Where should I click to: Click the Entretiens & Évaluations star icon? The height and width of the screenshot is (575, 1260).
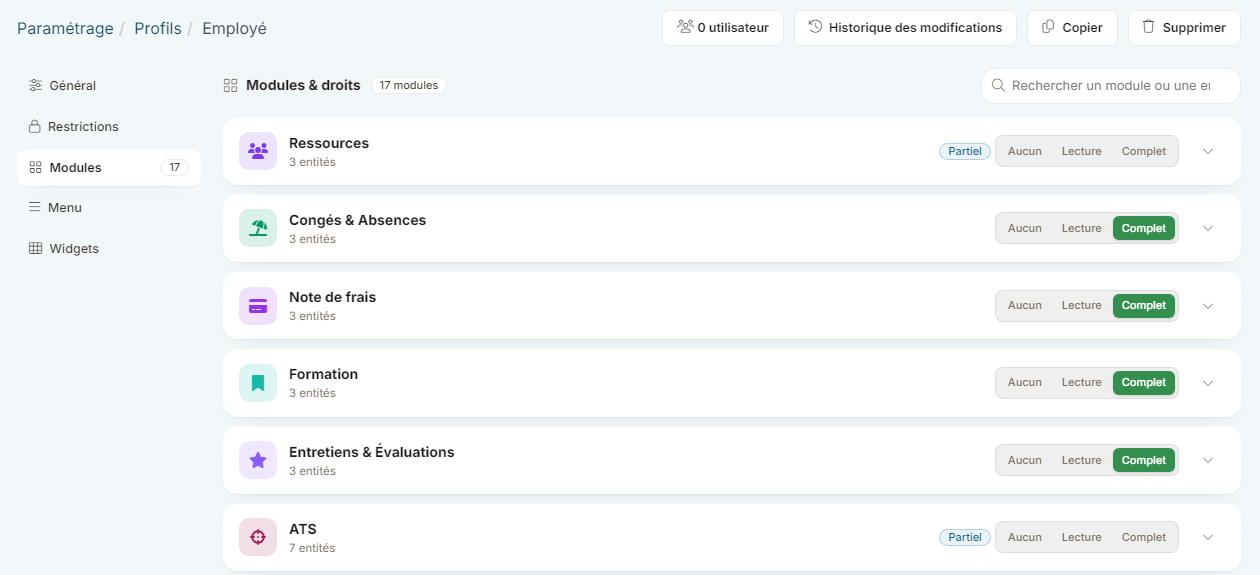[x=258, y=460]
